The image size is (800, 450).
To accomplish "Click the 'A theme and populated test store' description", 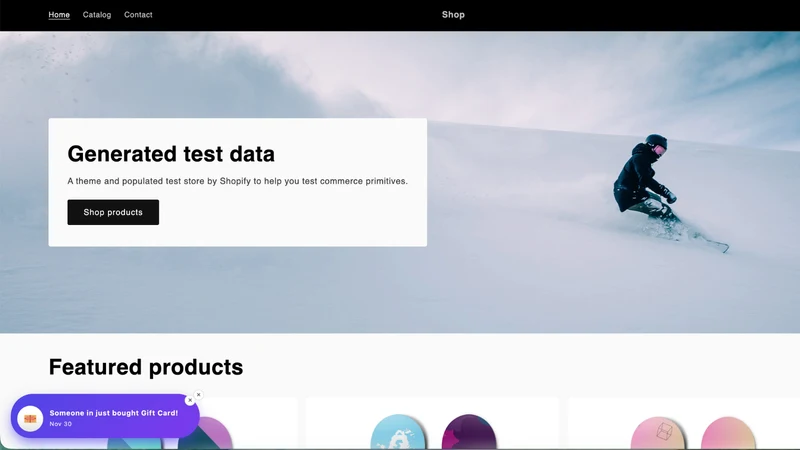I will (x=238, y=181).
